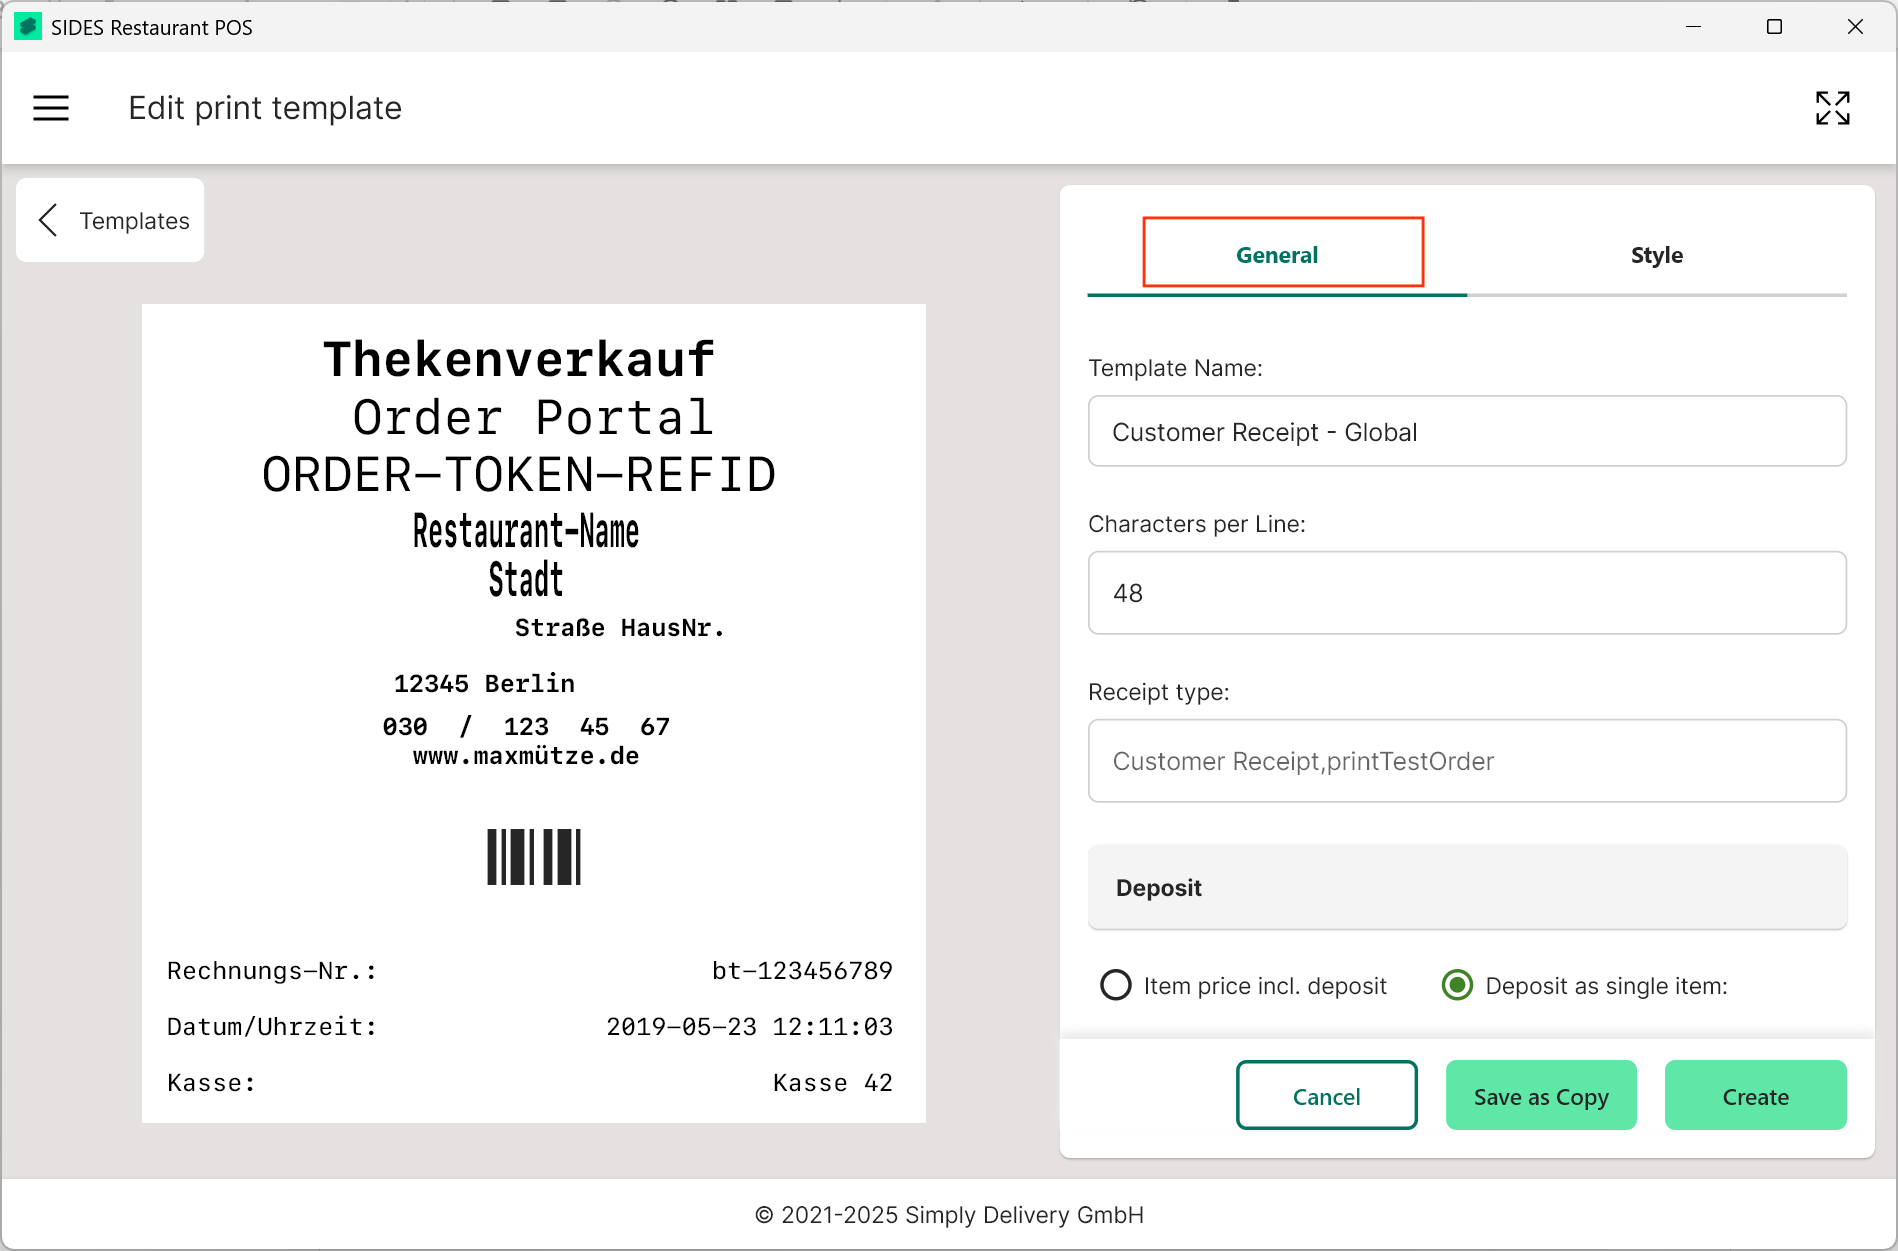Image resolution: width=1898 pixels, height=1251 pixels.
Task: Minimize the SIDES Restaurant POS window
Action: [1693, 27]
